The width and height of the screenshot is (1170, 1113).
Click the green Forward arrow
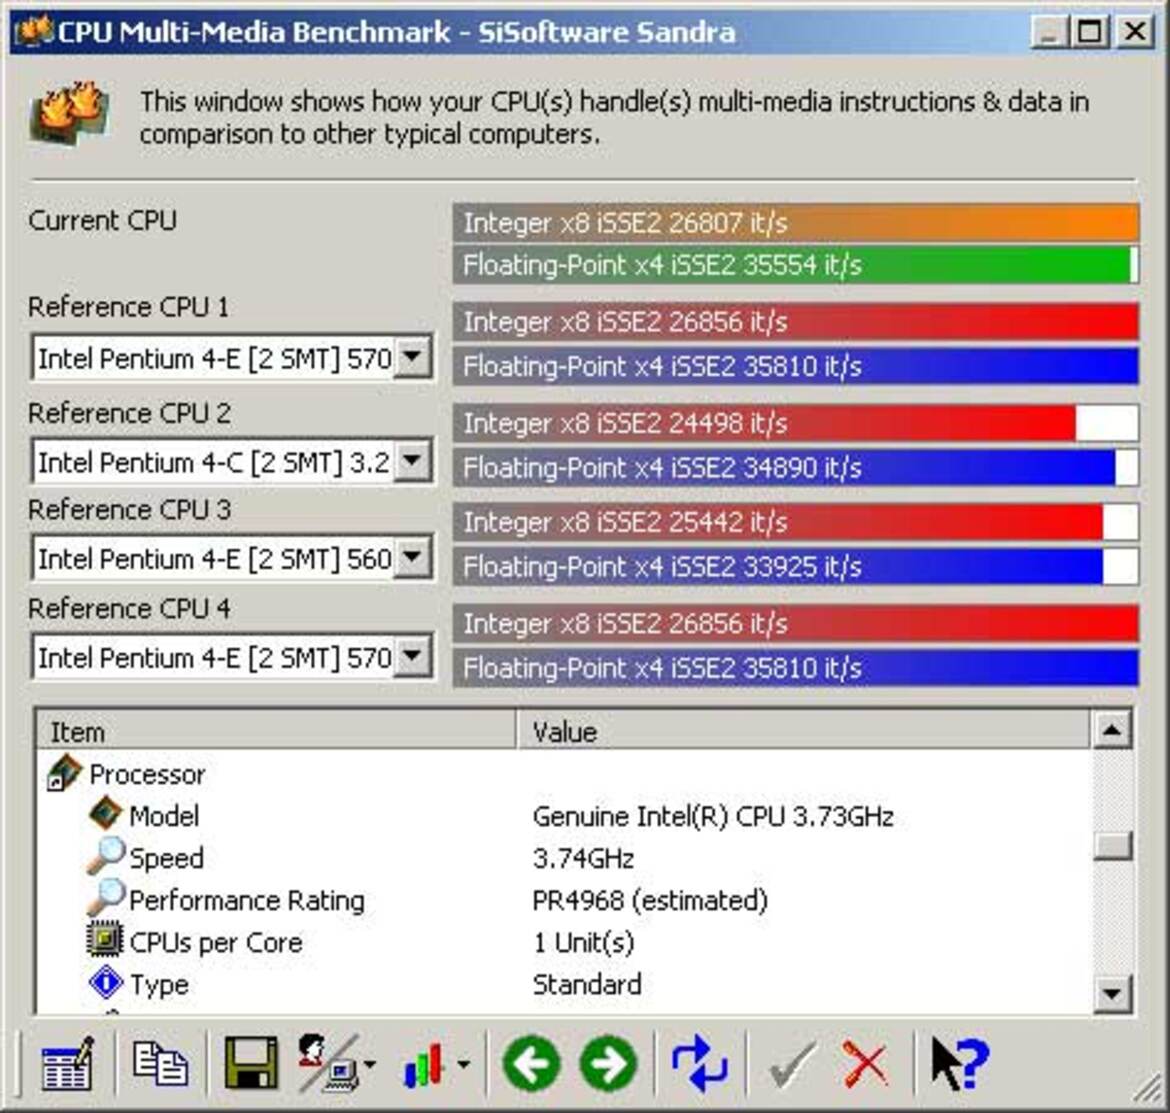coord(608,1063)
